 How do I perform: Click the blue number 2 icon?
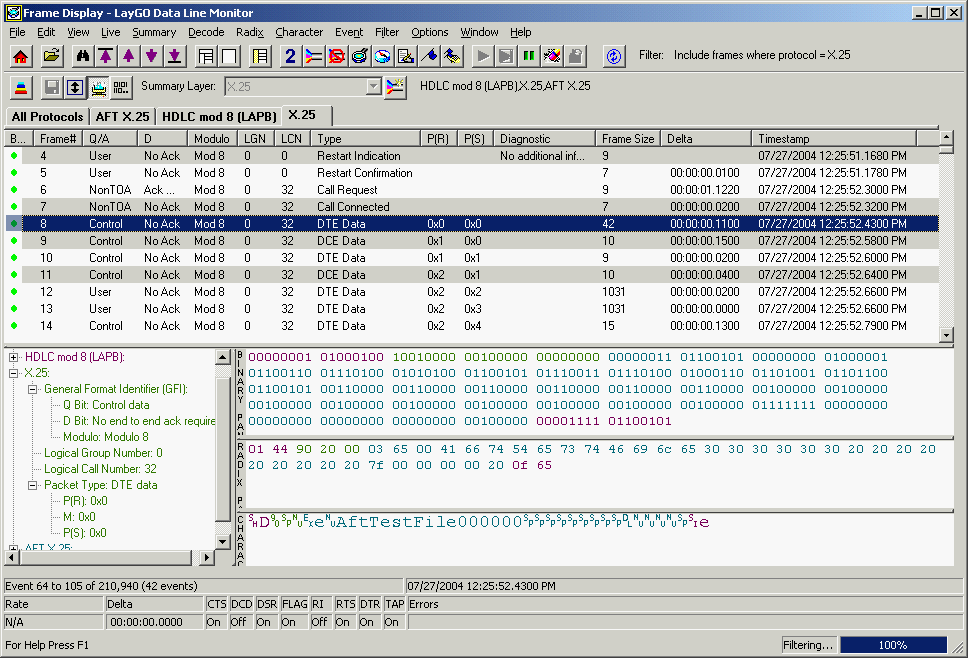[x=290, y=56]
